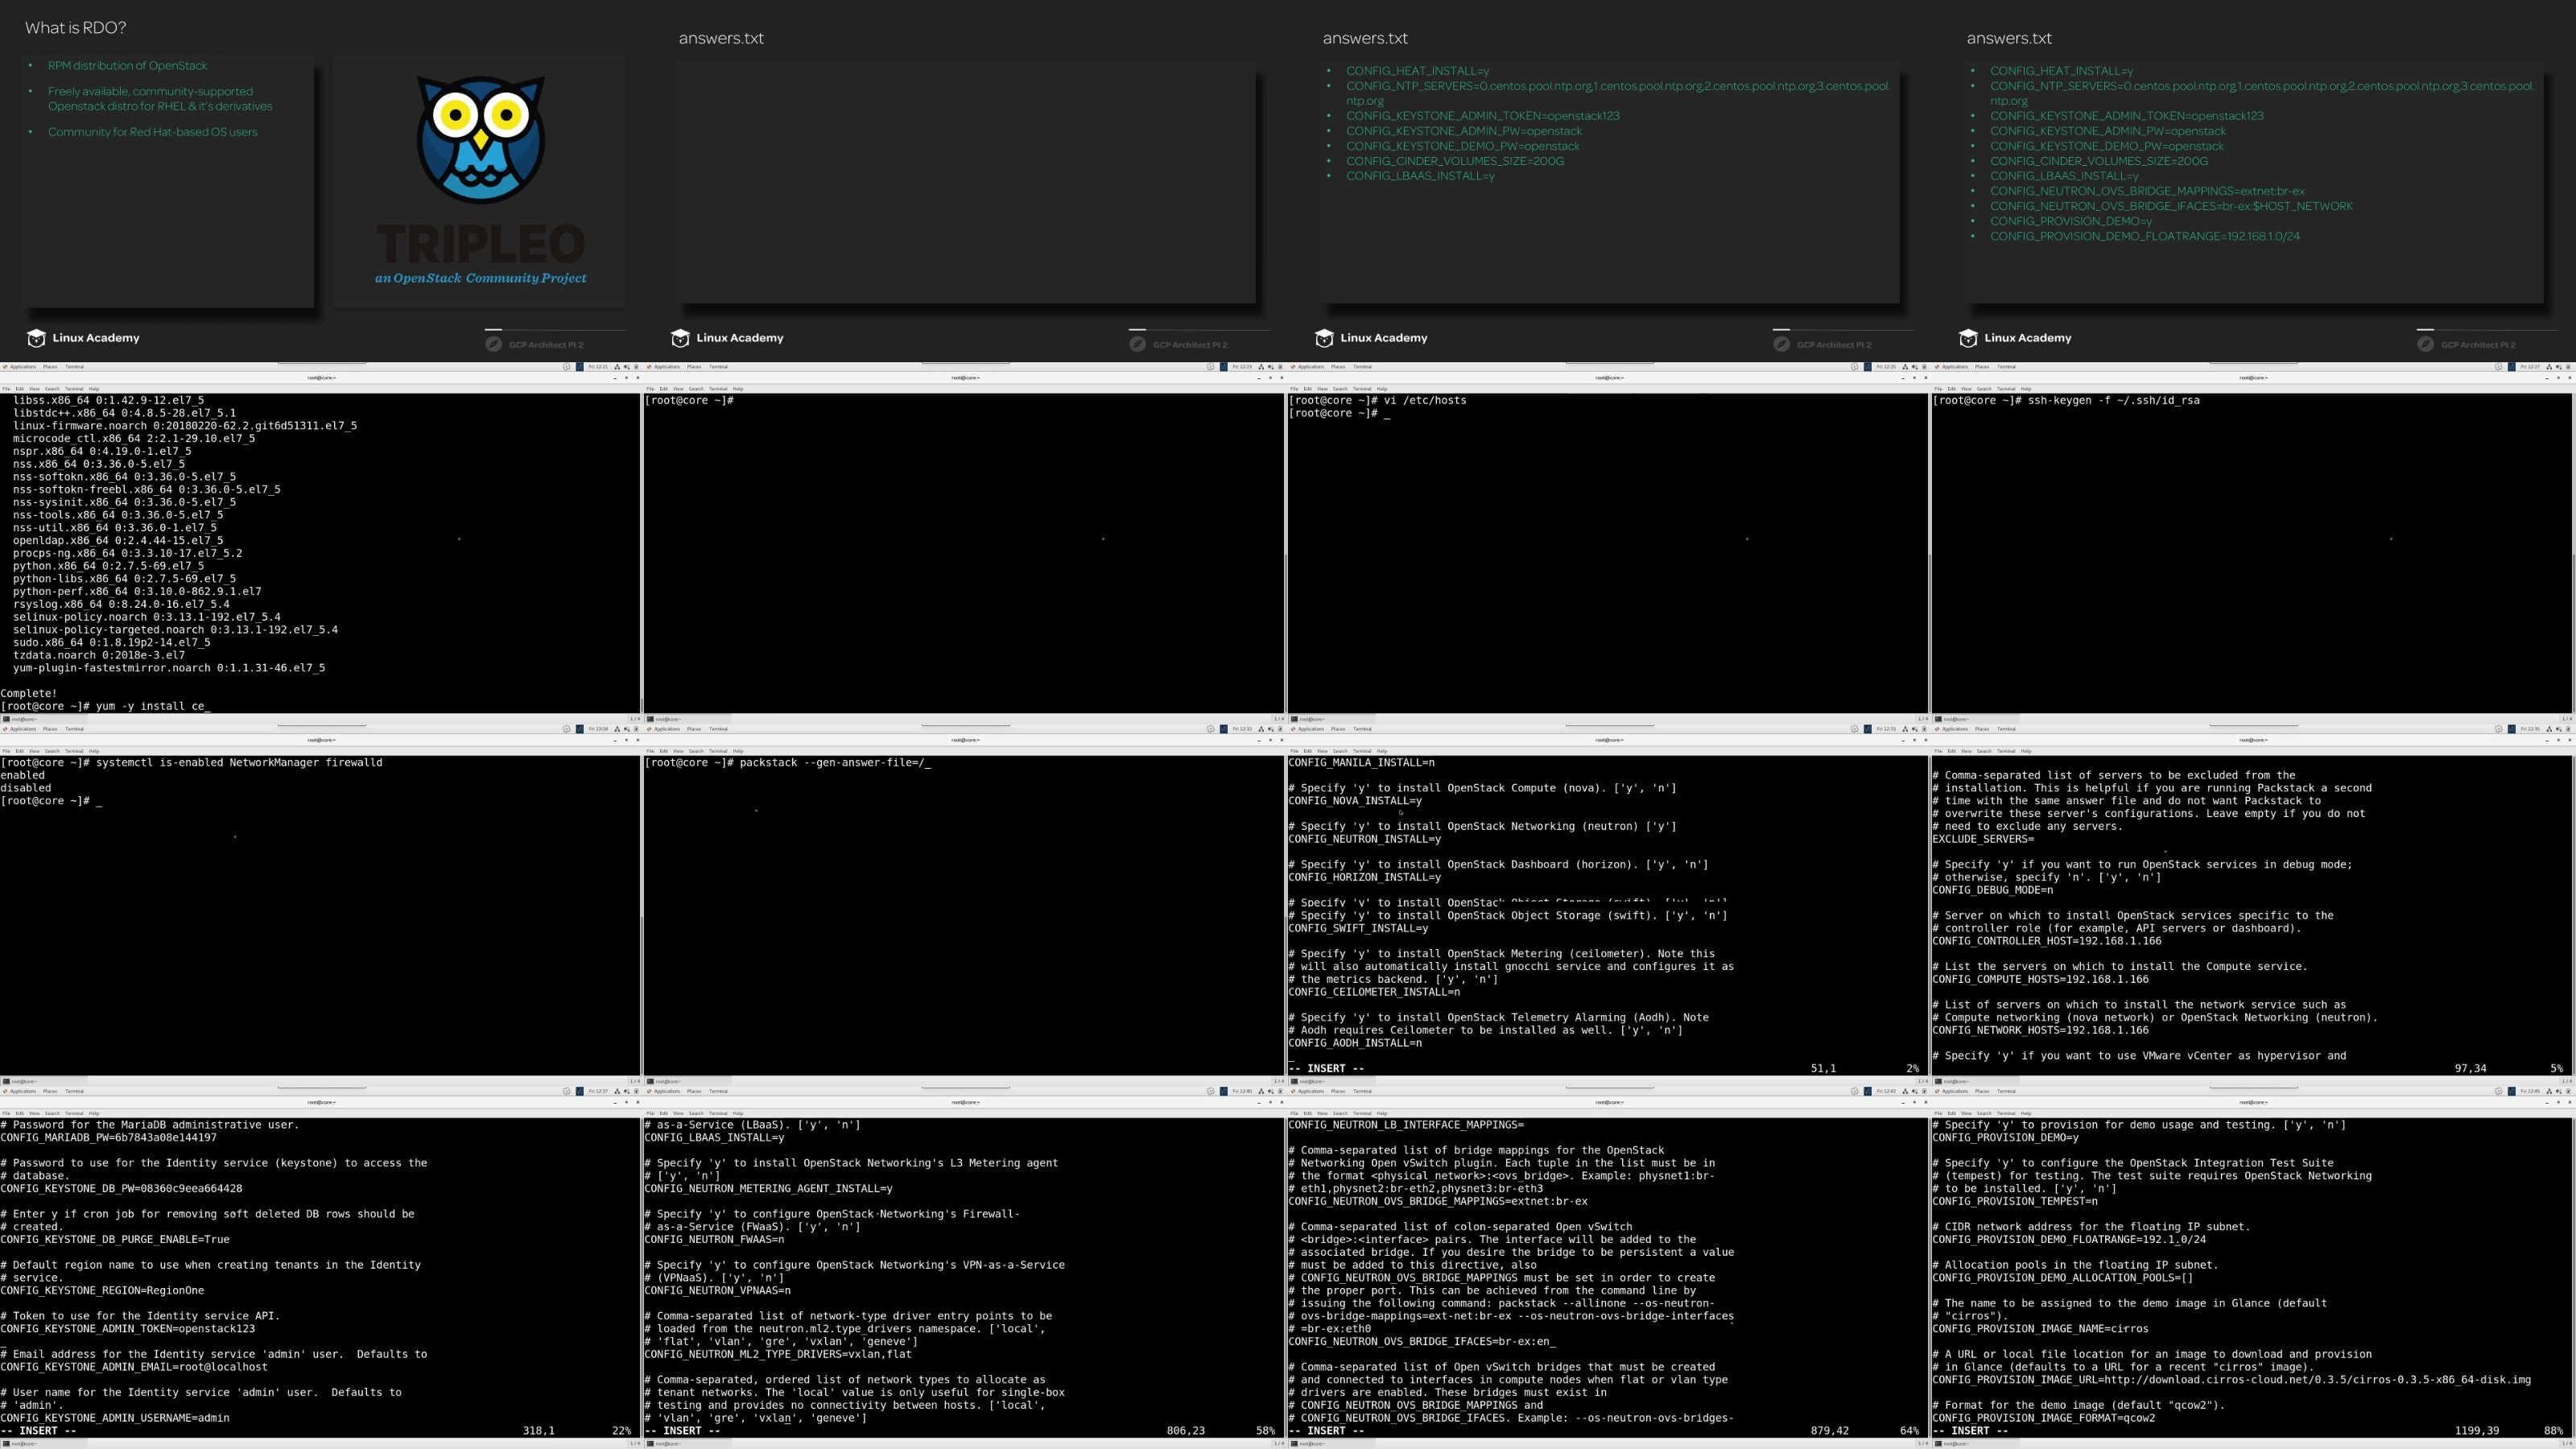Click scrollbar of the yum install terminal
Image resolution: width=2576 pixels, height=1449 pixels.
[641, 553]
